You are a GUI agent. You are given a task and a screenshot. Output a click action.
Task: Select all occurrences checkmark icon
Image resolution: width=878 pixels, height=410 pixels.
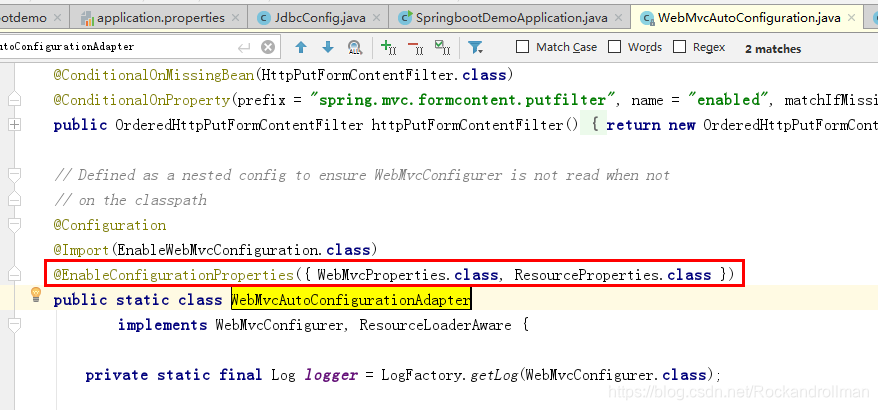442,48
